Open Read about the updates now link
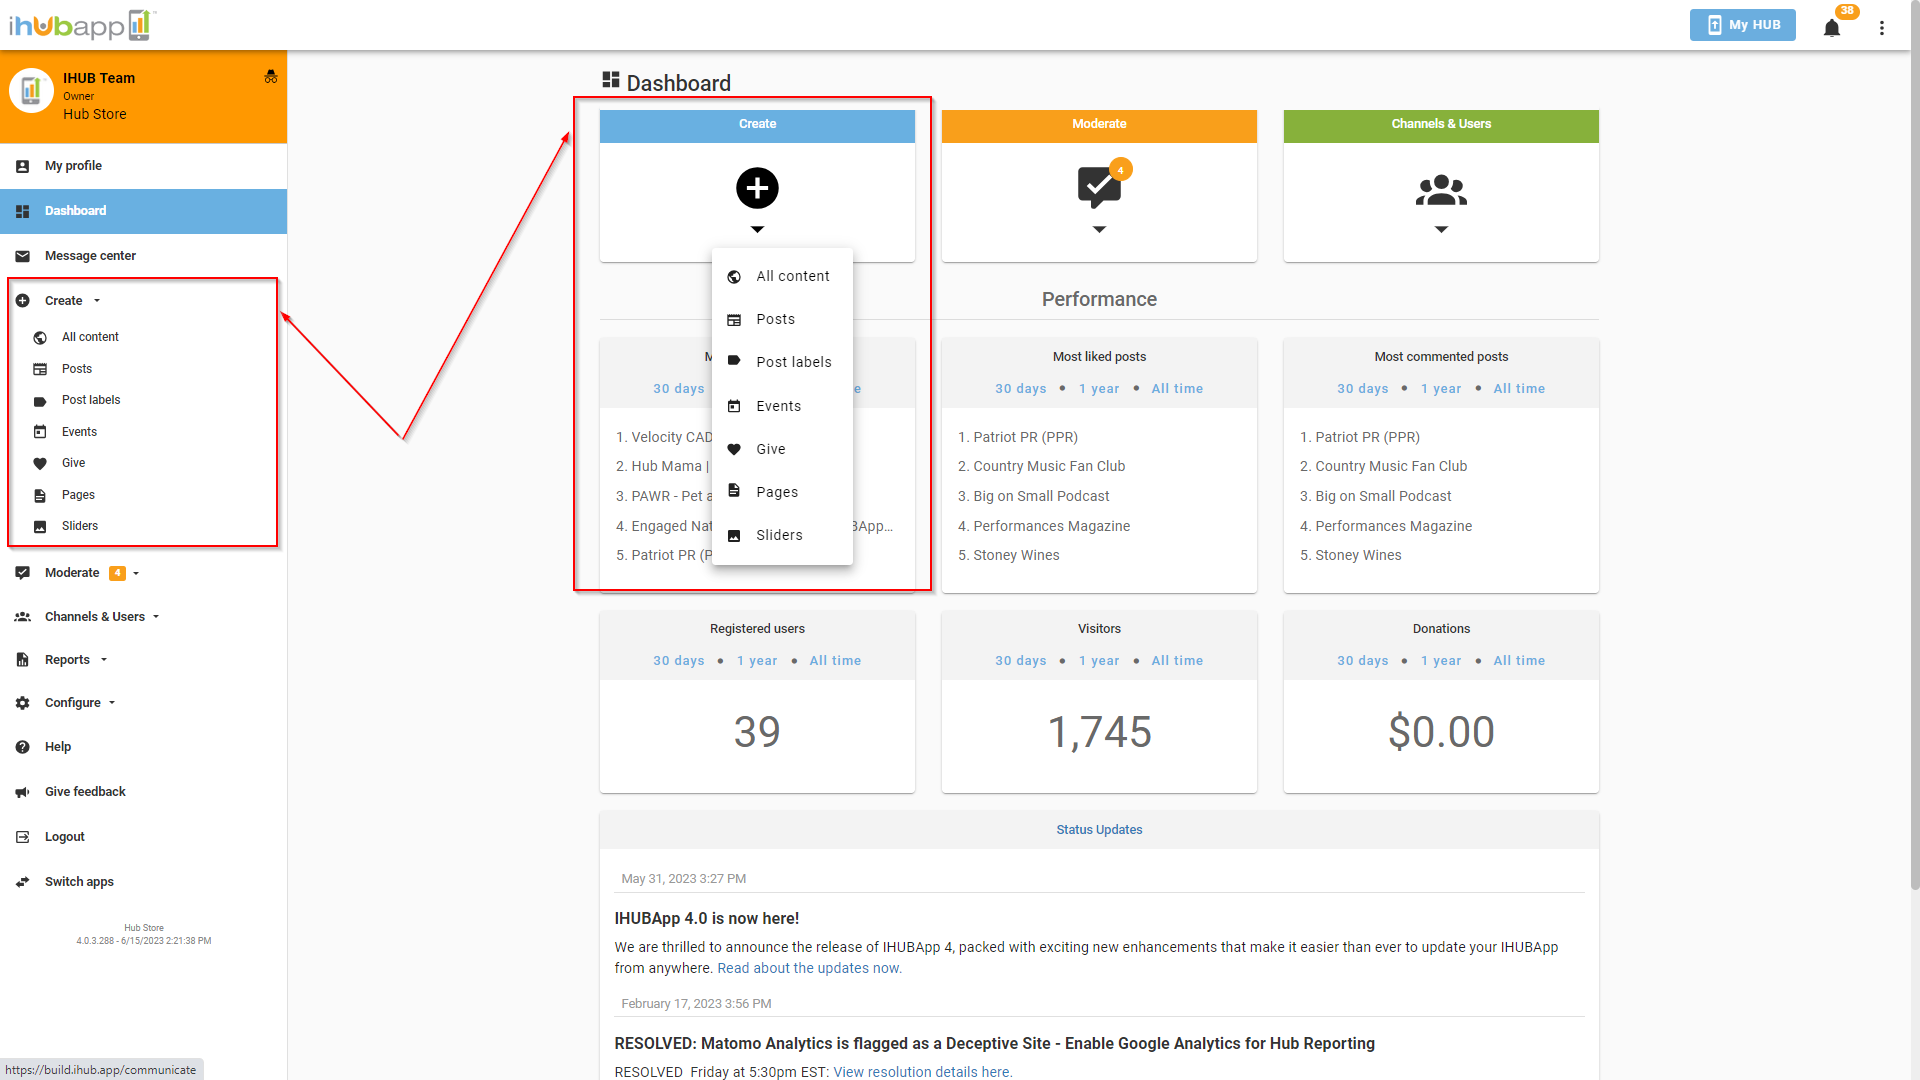1920x1080 pixels. coord(809,968)
